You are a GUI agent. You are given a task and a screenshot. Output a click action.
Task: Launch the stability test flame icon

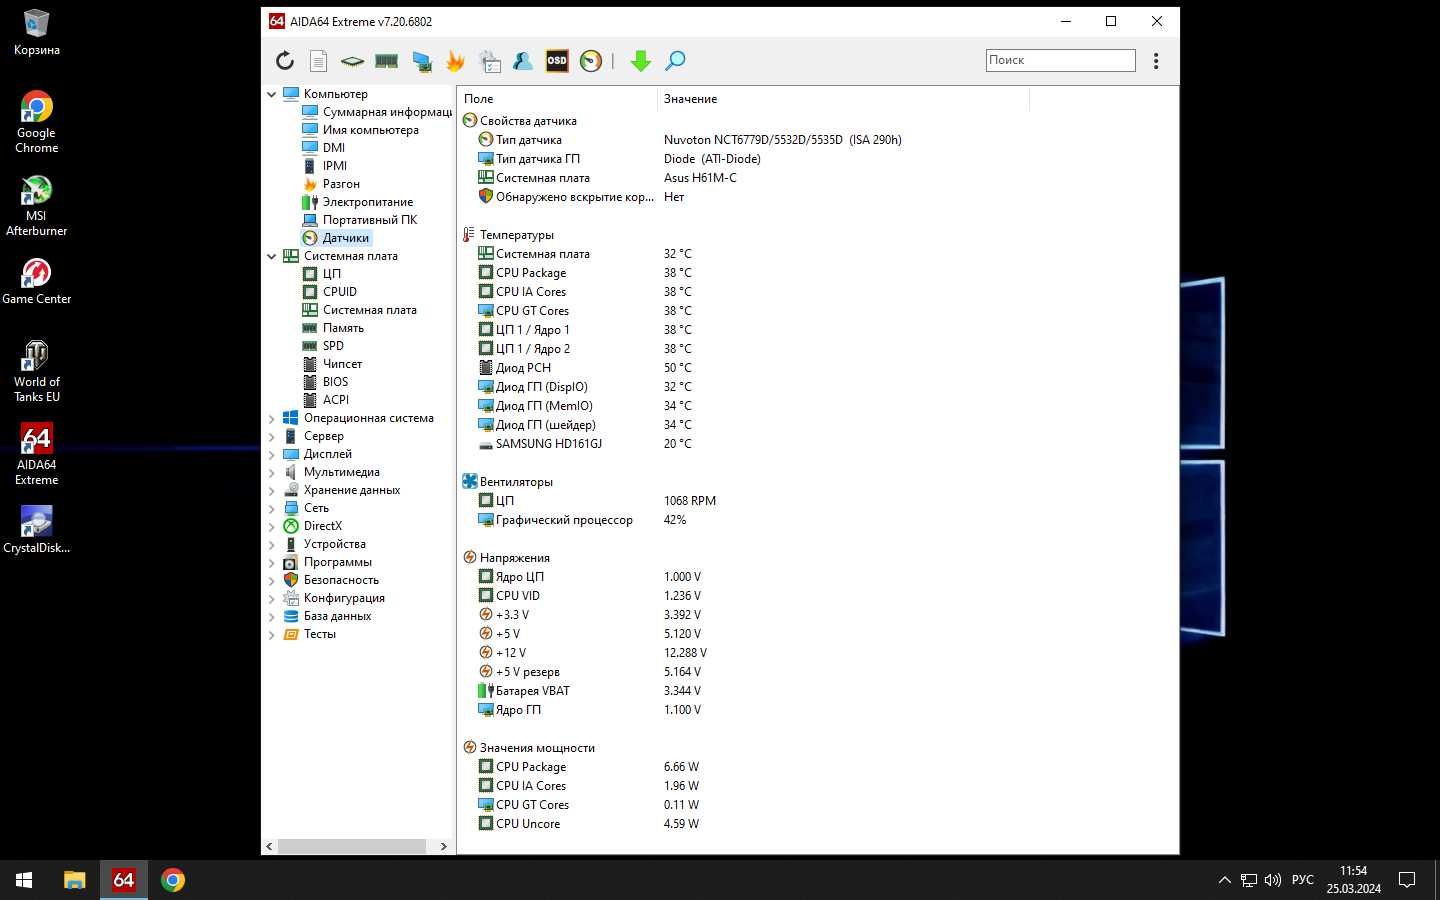click(x=455, y=61)
